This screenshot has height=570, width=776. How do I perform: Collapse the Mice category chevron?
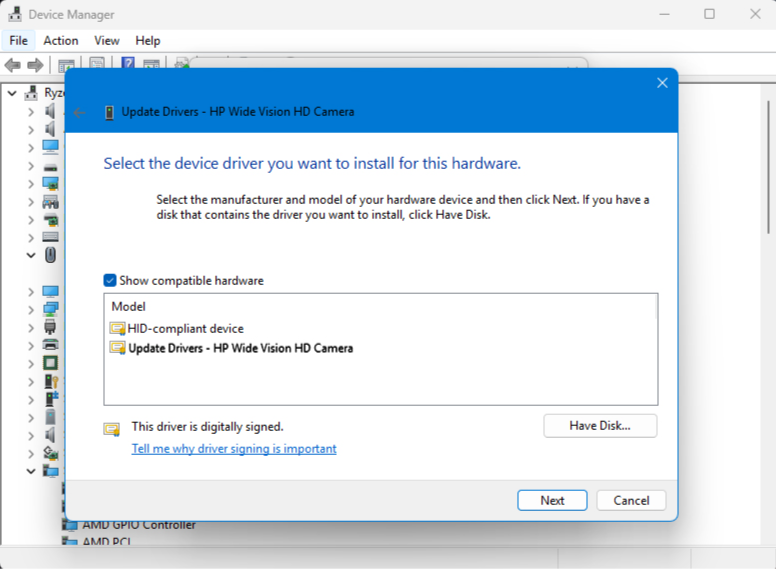click(31, 256)
